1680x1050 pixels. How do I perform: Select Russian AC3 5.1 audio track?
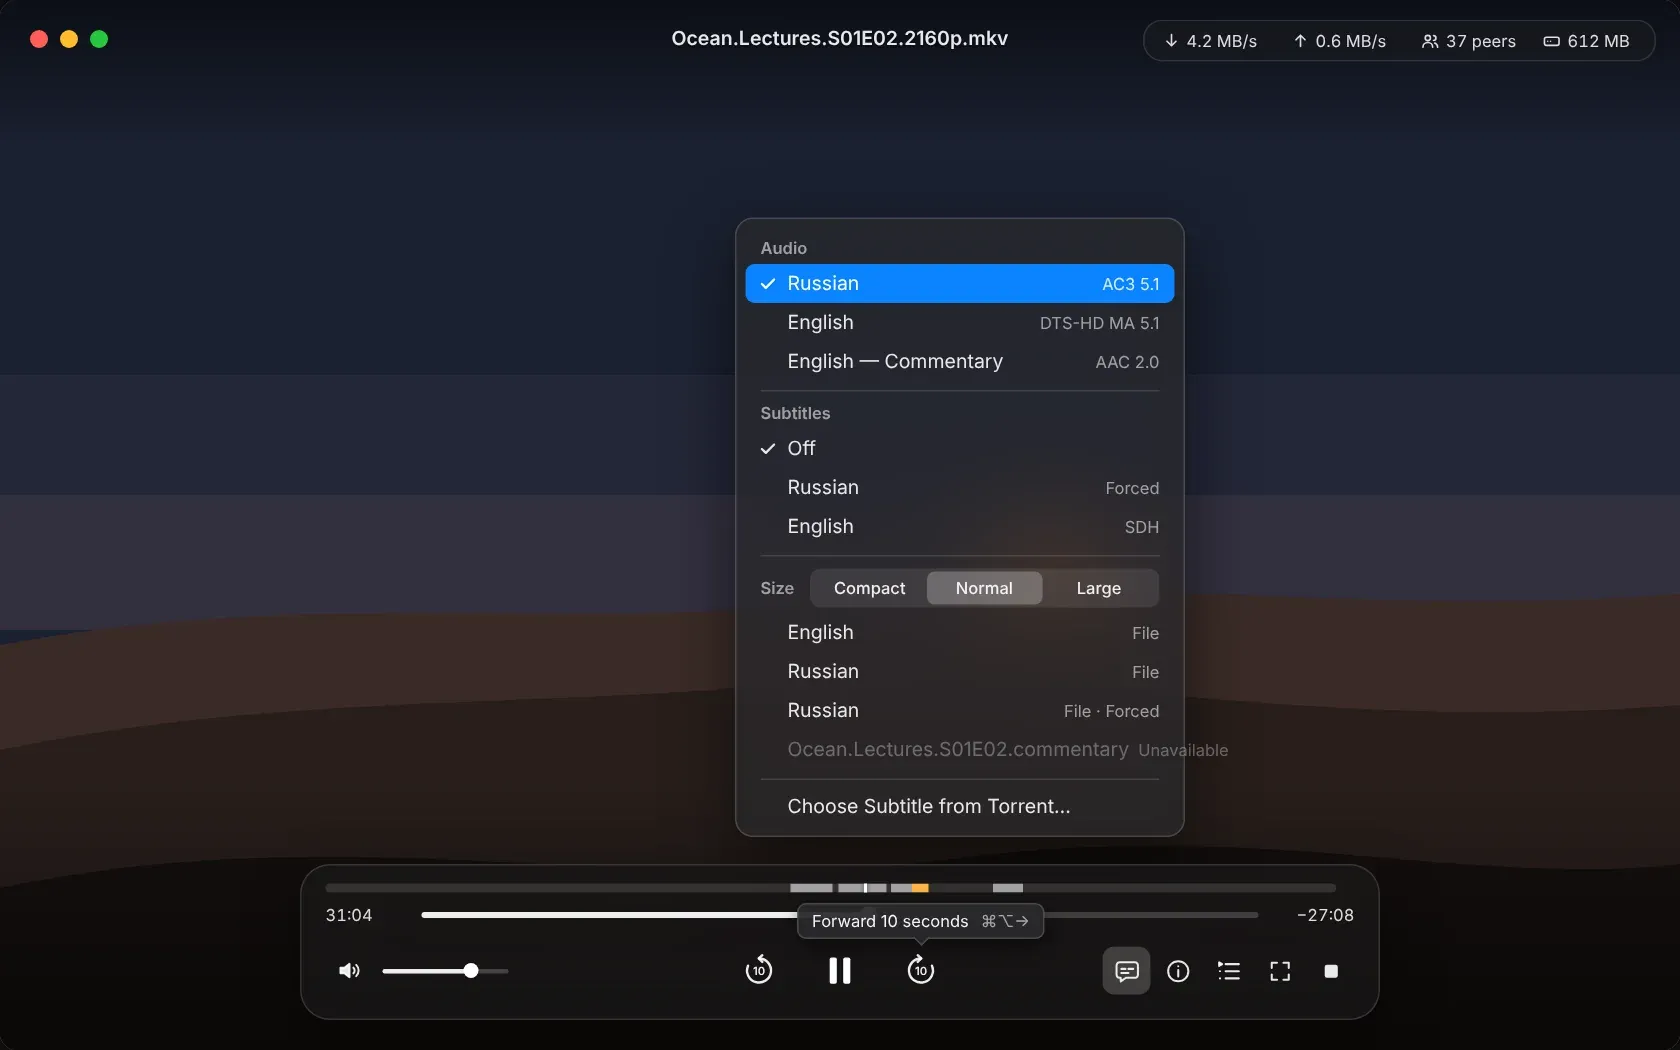tap(960, 283)
